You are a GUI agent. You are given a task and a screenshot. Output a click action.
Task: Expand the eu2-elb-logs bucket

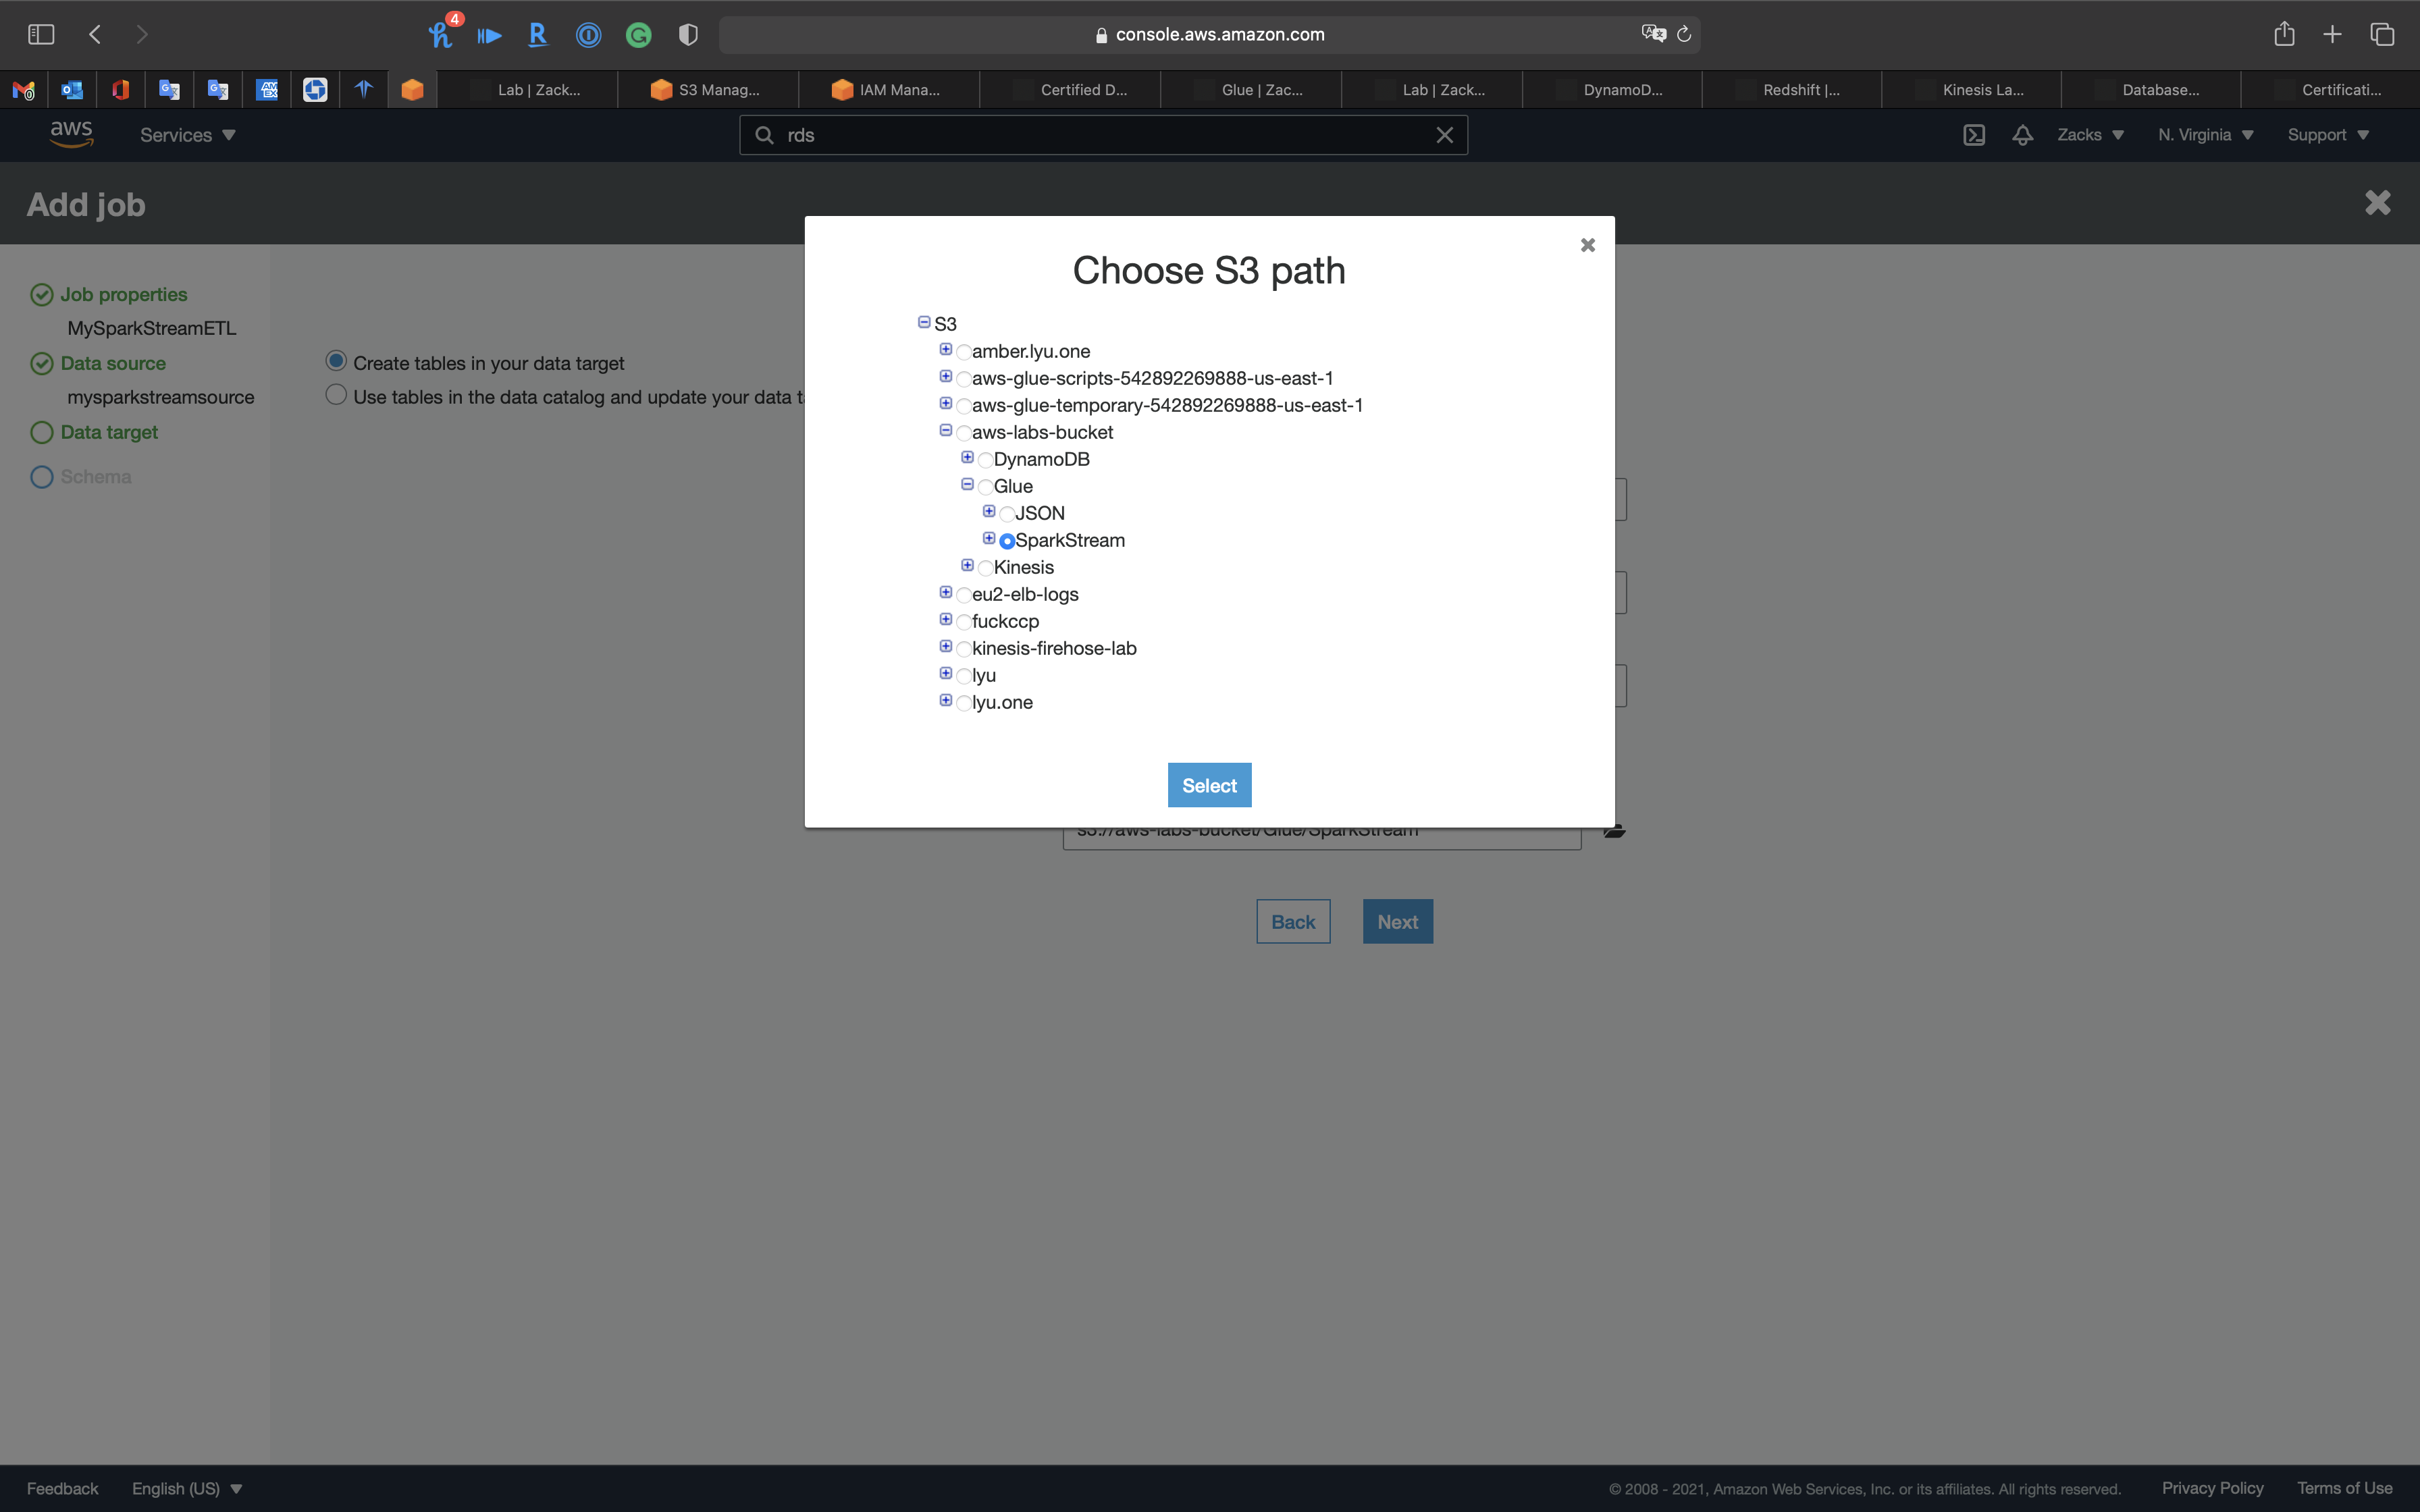[945, 592]
